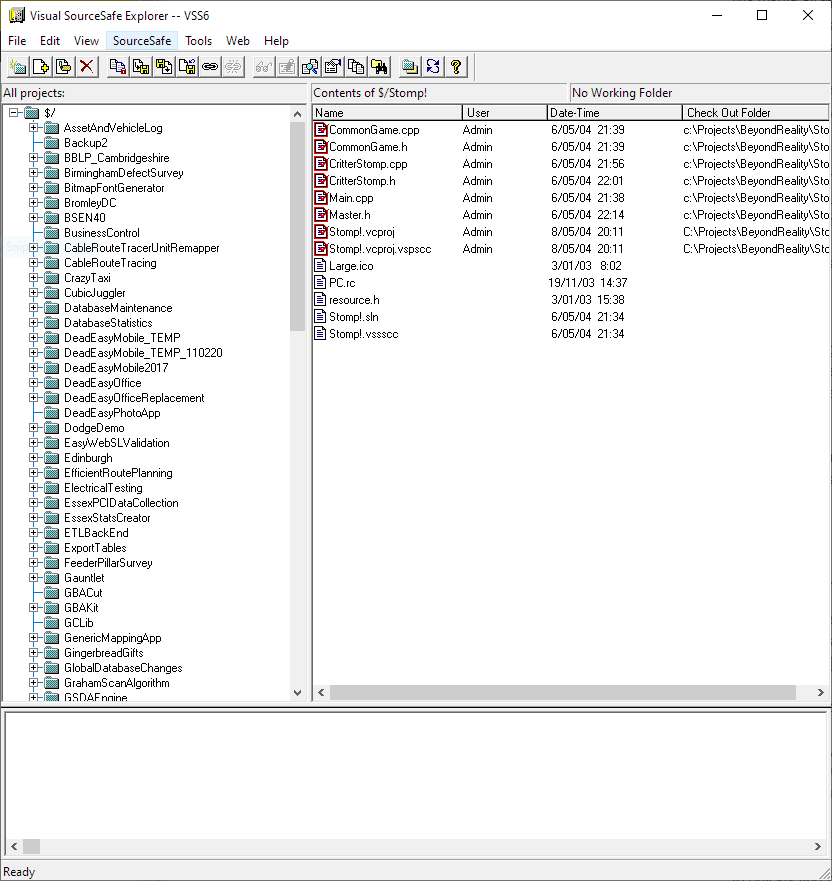Click the Refresh File List icon
This screenshot has width=832, height=881.
coord(433,67)
